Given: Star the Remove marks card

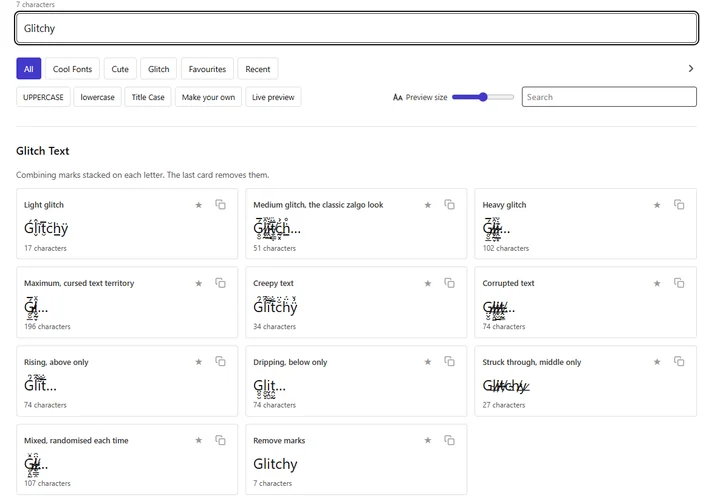Looking at the screenshot, I should click(428, 440).
